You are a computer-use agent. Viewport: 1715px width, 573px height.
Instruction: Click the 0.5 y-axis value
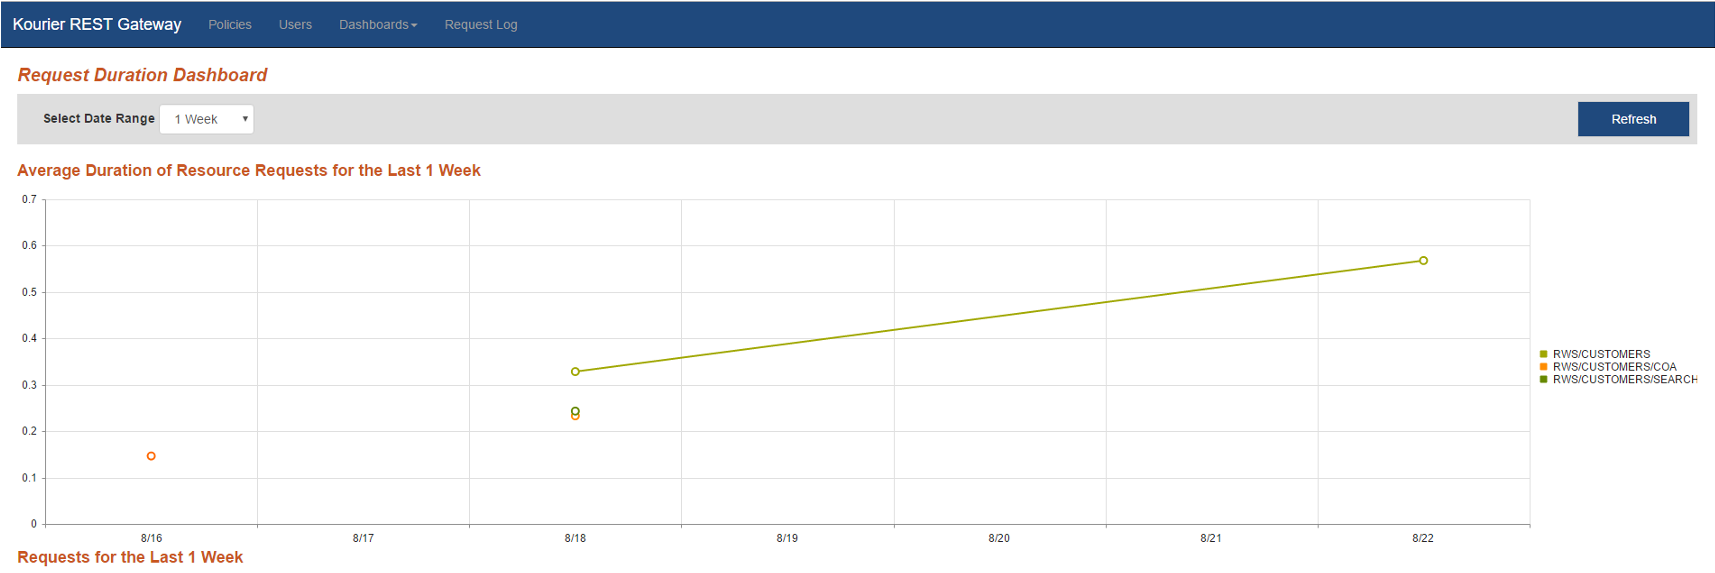point(29,292)
